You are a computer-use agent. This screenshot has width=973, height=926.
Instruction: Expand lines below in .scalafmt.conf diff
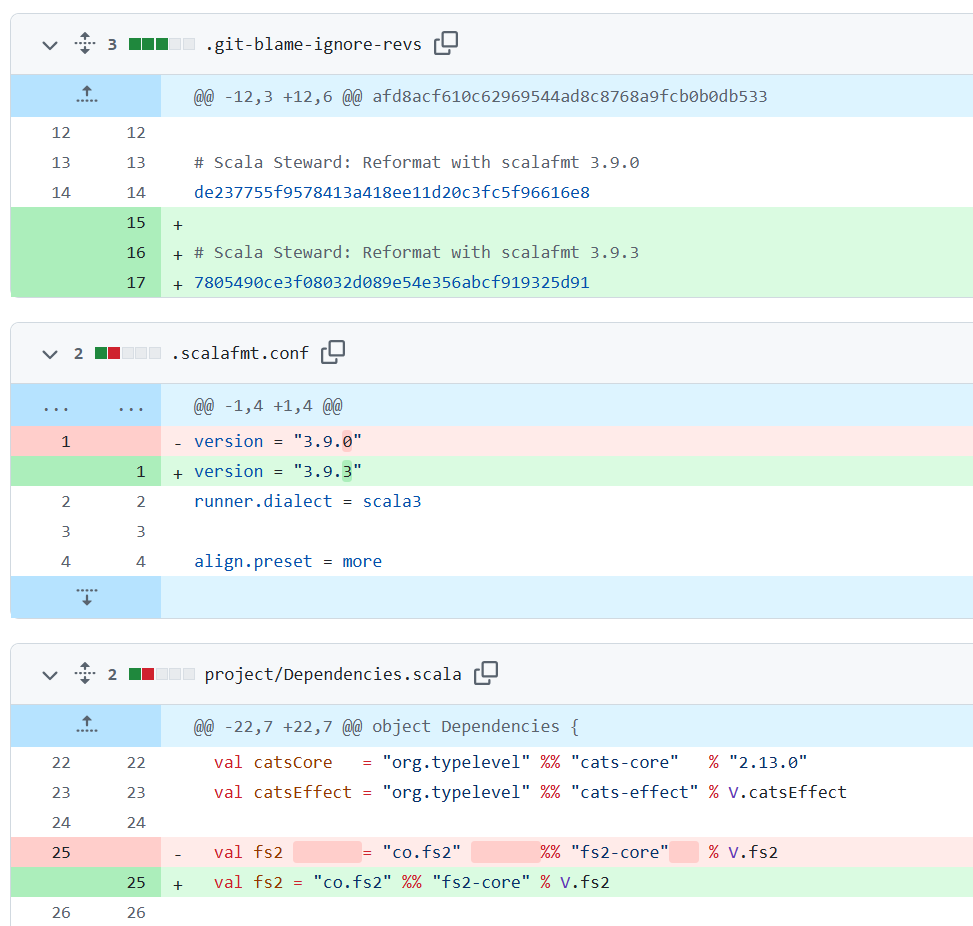pyautogui.click(x=86, y=597)
